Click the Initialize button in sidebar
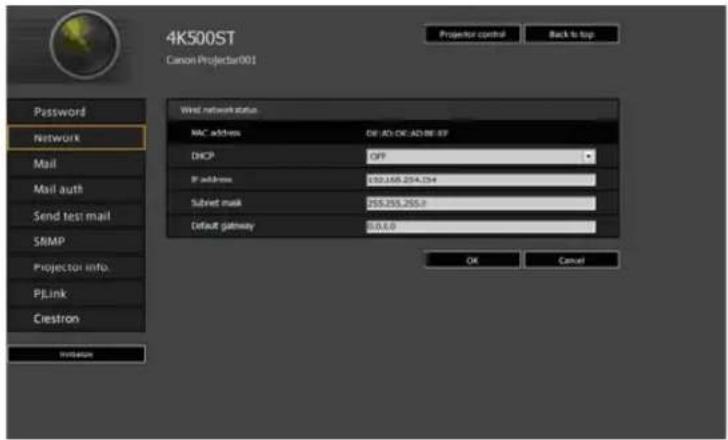The height and width of the screenshot is (440, 728). pos(77,354)
